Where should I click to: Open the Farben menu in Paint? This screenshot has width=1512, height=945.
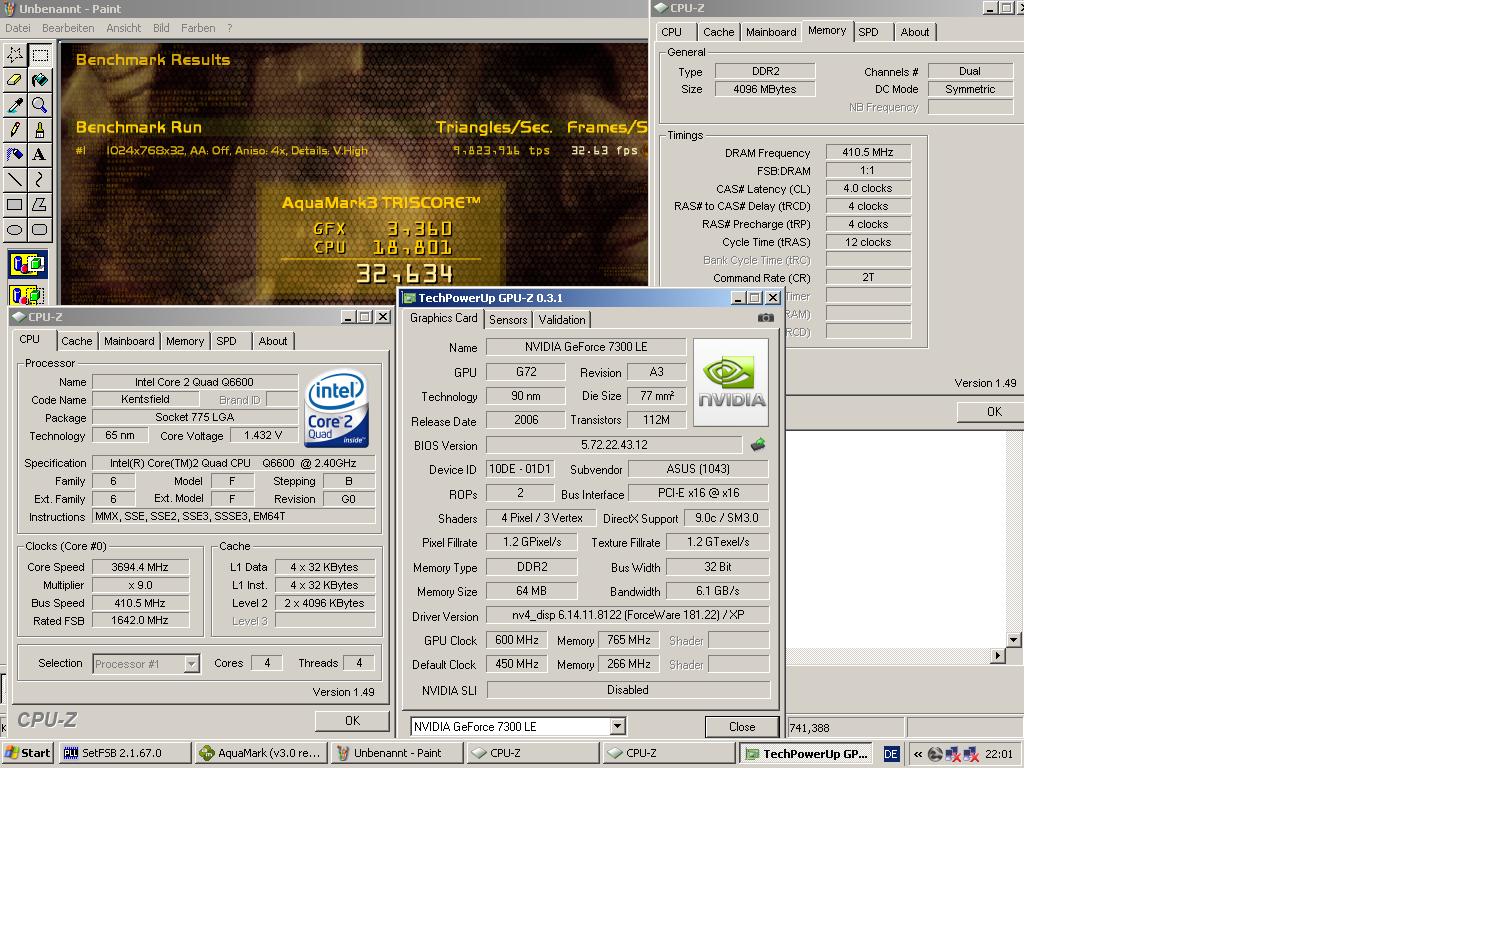click(x=198, y=28)
